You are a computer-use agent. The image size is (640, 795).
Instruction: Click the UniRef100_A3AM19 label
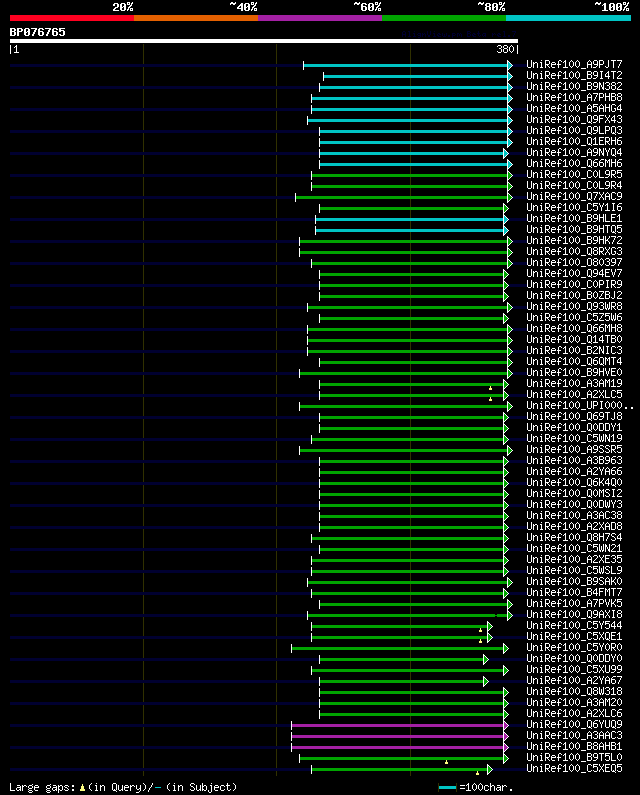coord(574,383)
